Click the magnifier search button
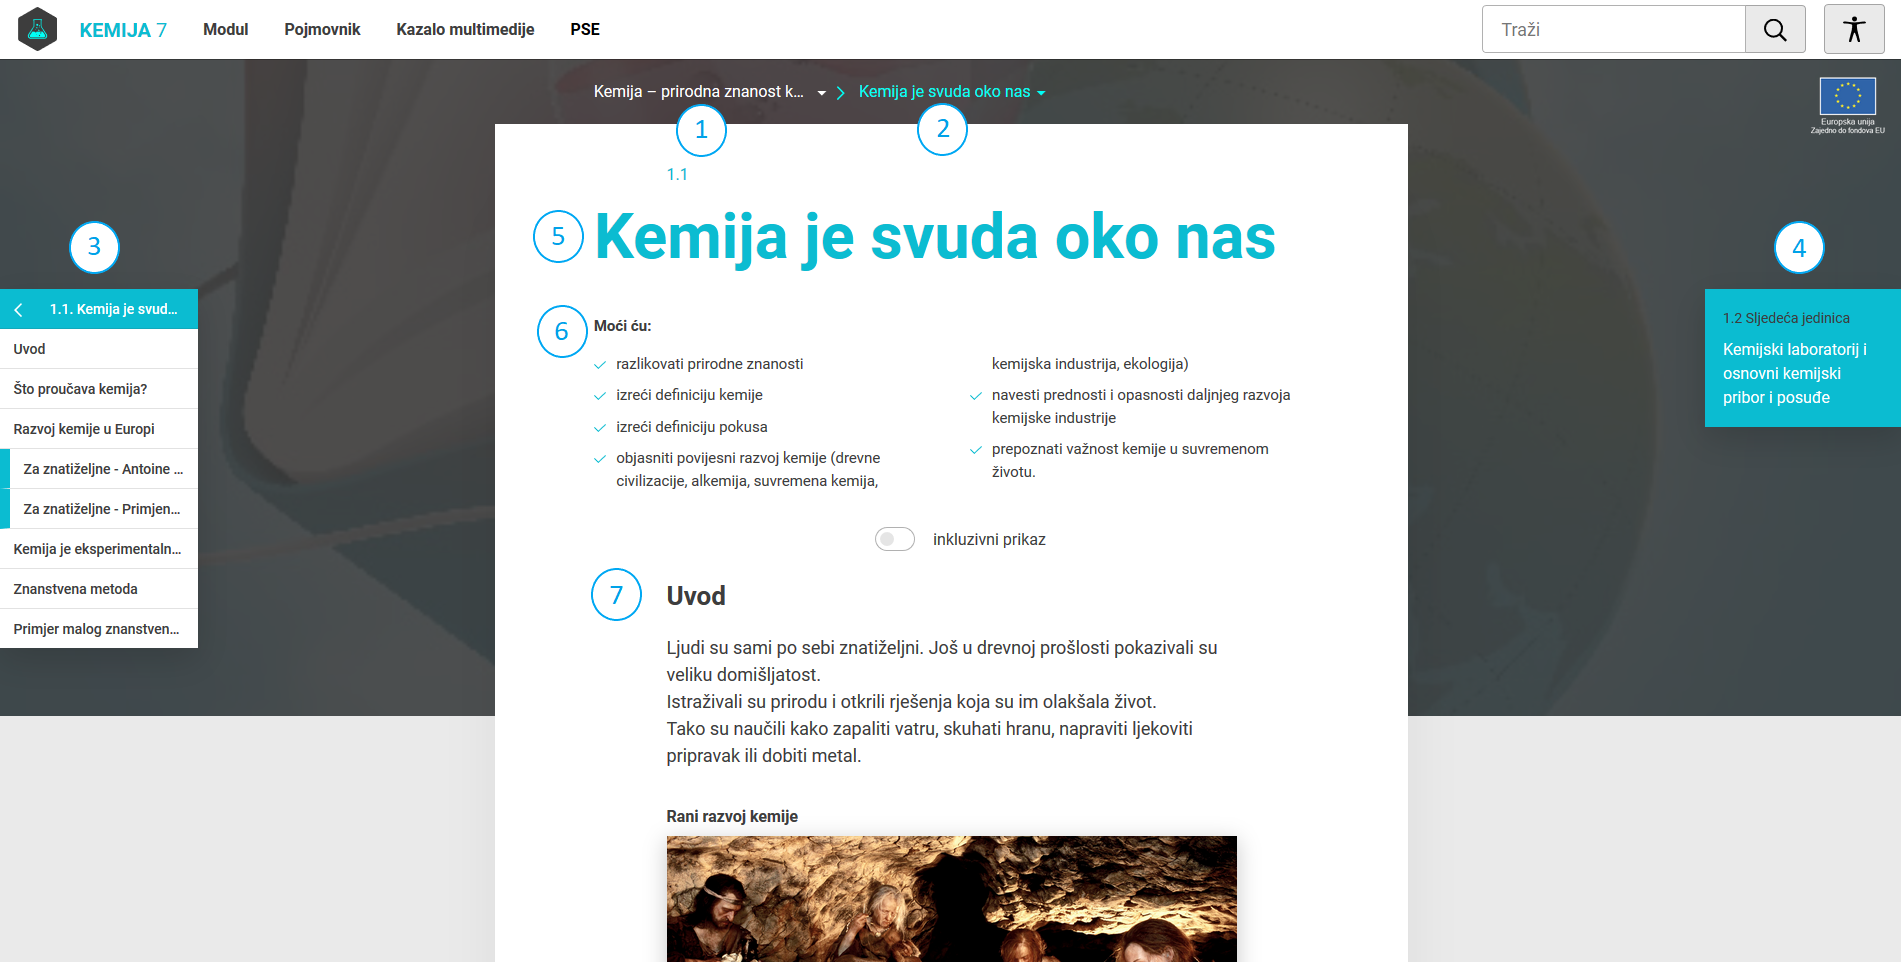 coord(1775,29)
